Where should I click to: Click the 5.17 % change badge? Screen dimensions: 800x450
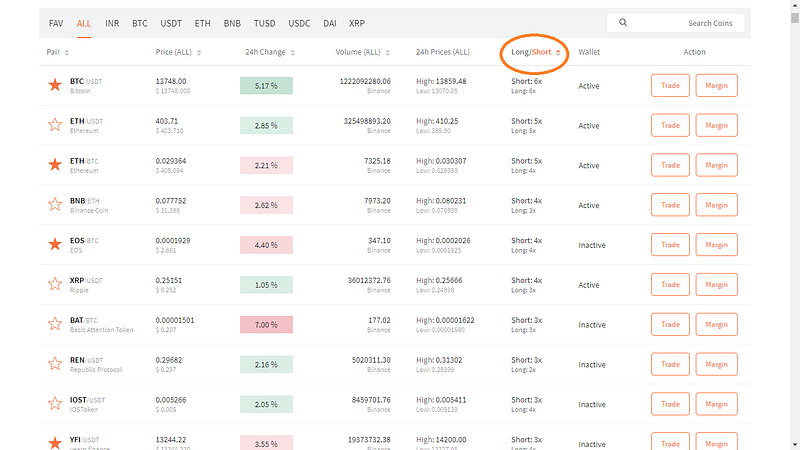[x=266, y=86]
